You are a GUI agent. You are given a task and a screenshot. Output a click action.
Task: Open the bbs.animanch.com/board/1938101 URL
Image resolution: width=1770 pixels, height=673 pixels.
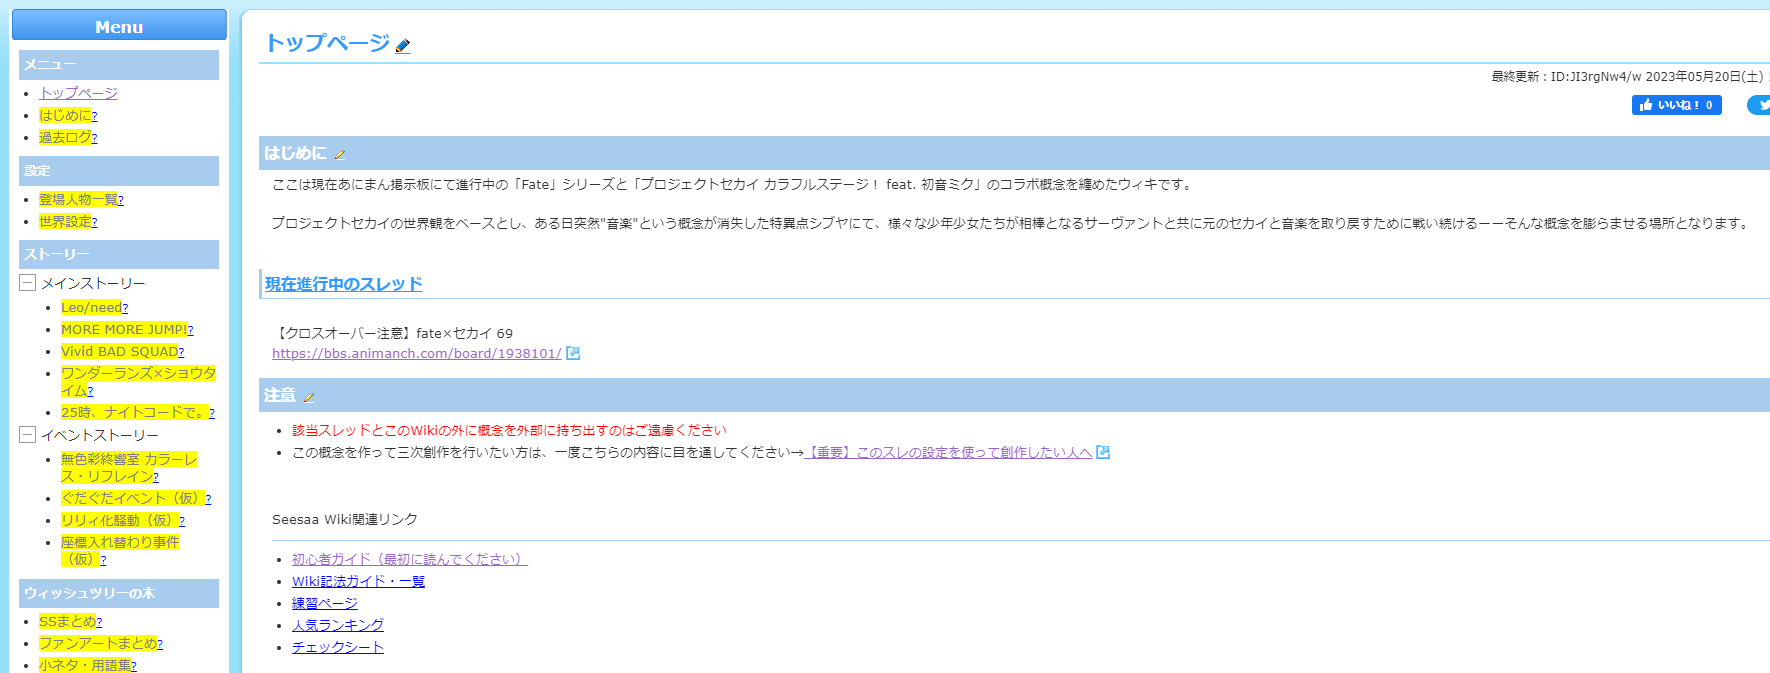(417, 353)
